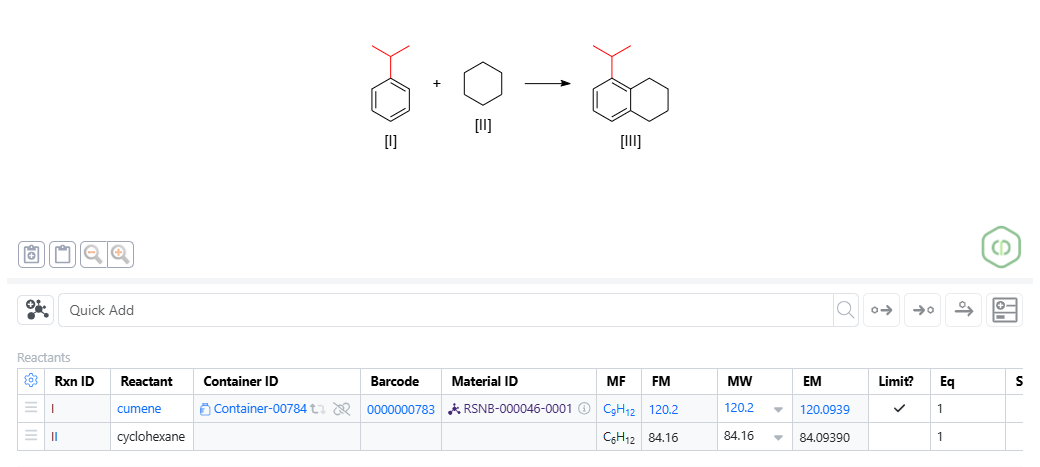Click the add structure molecule icon
This screenshot has width=1040, height=467.
tap(36, 310)
